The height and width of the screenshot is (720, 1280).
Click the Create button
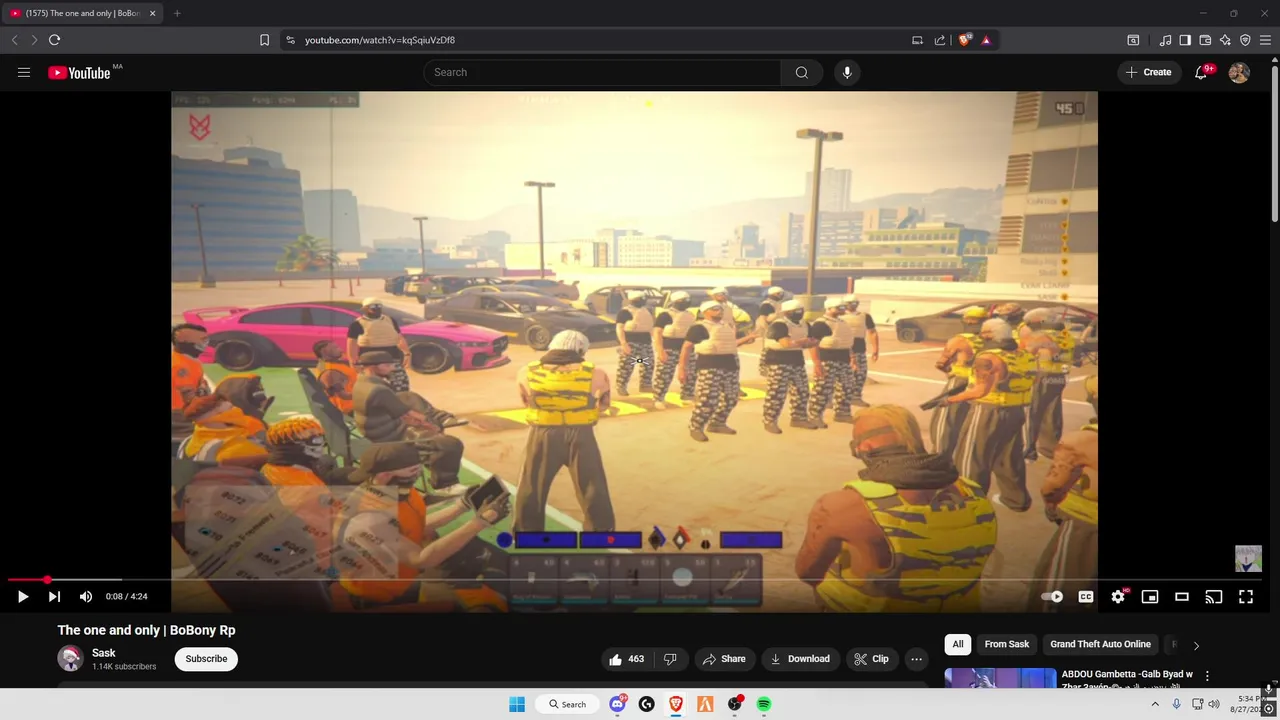pyautogui.click(x=1149, y=72)
